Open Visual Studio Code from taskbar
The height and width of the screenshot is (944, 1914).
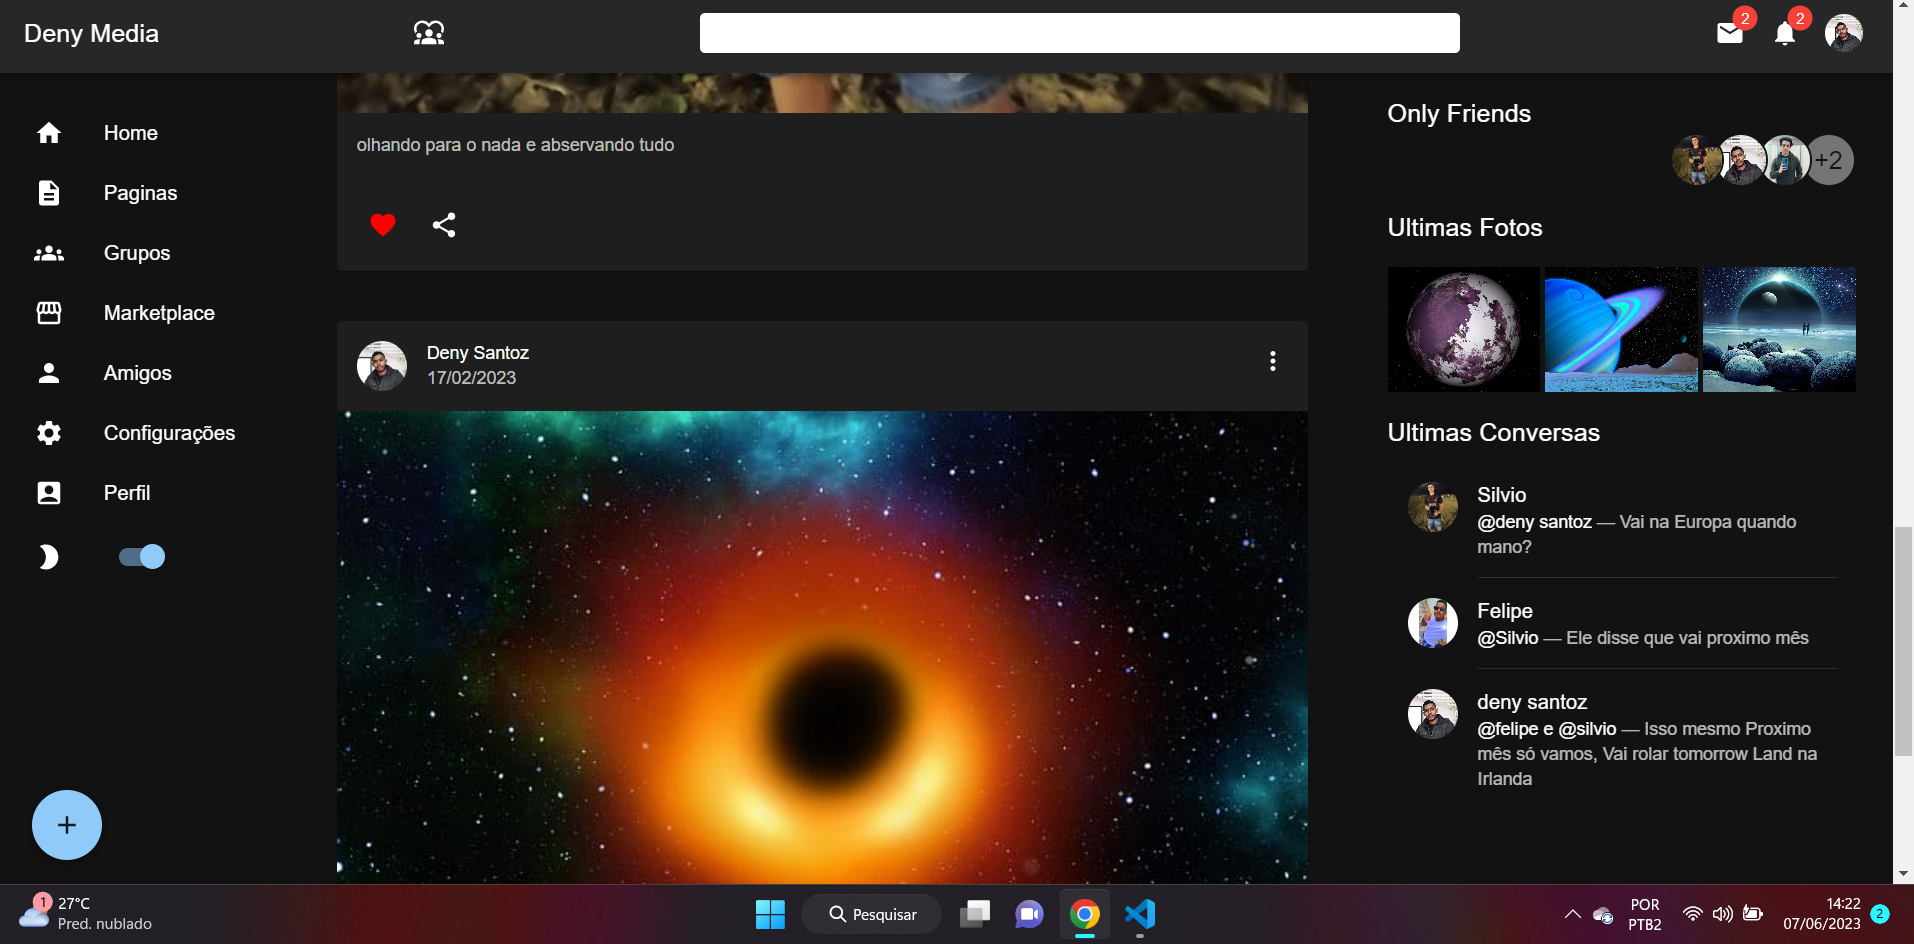pos(1140,914)
